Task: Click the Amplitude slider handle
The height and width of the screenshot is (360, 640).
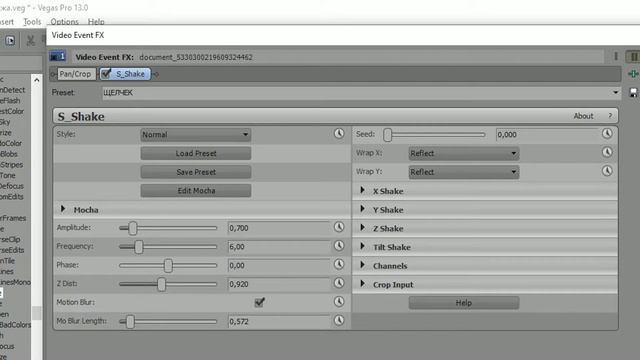Action: click(133, 228)
